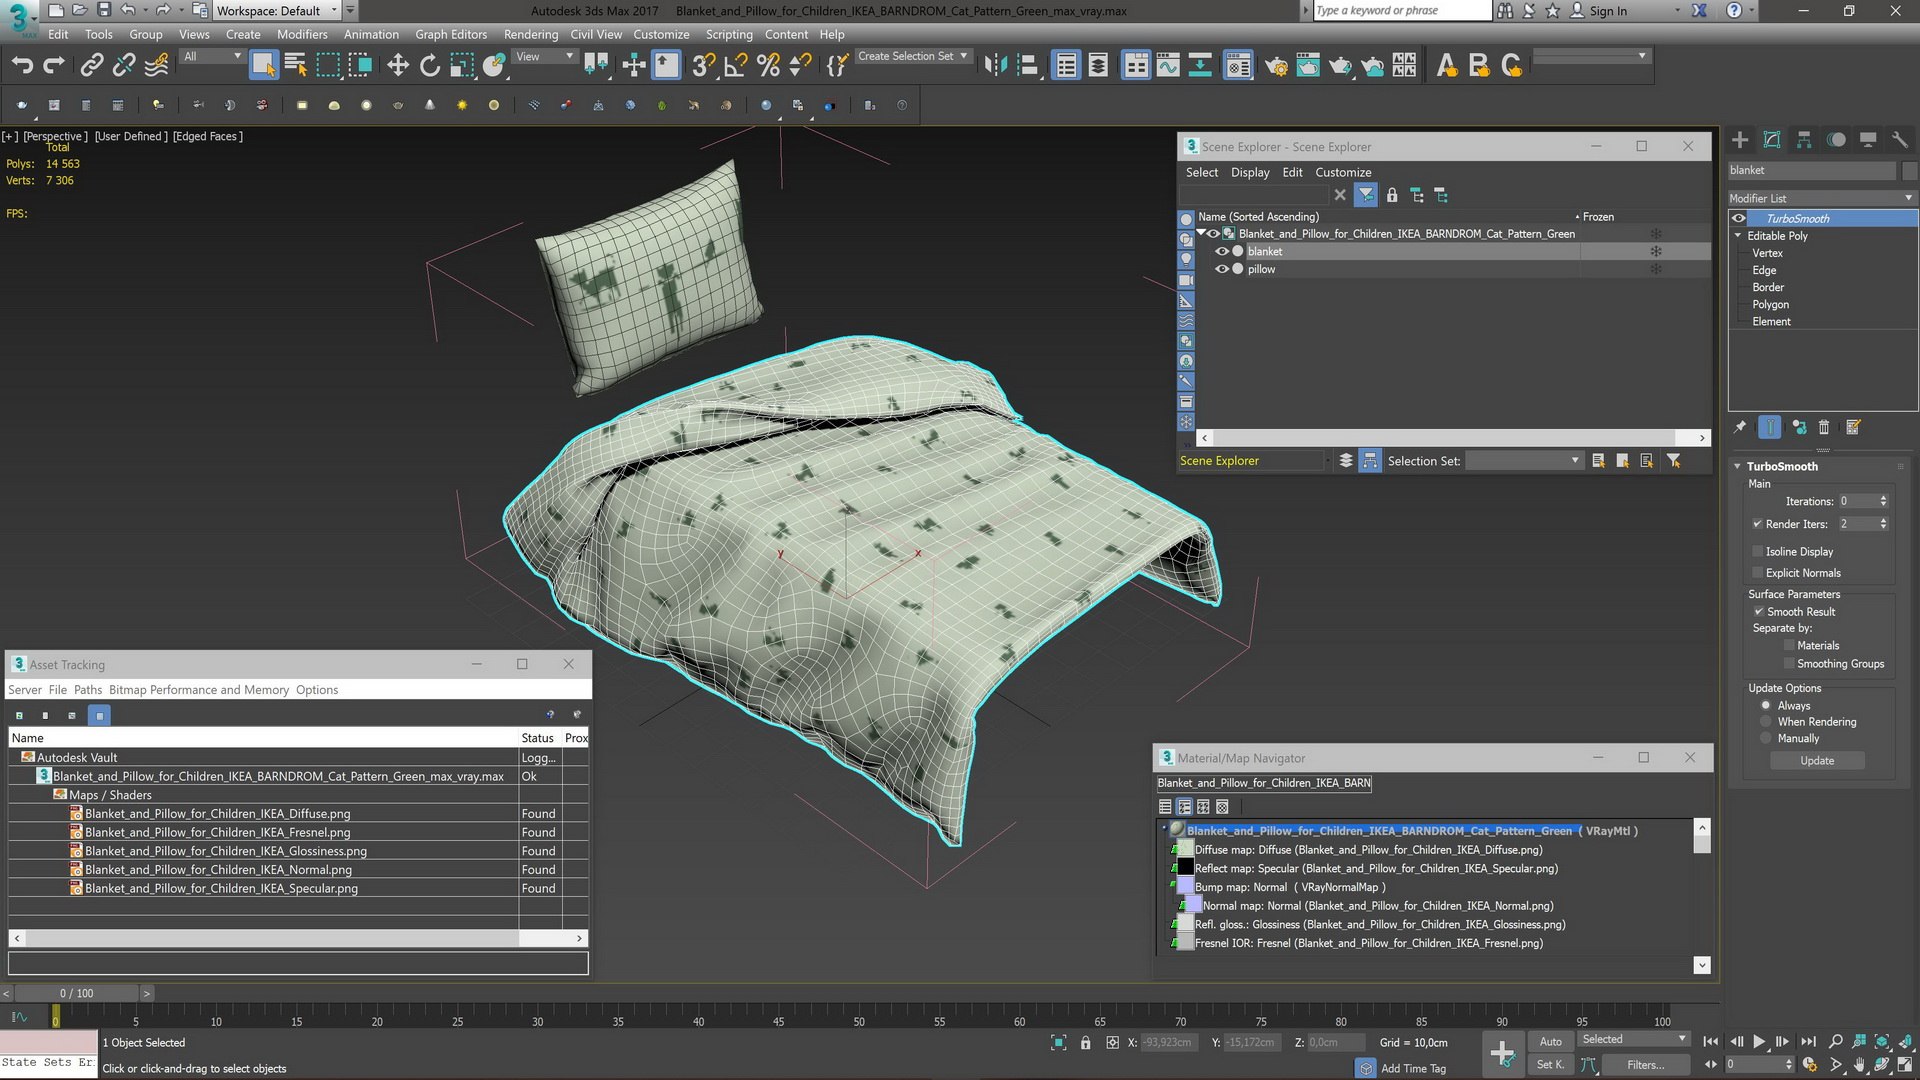Click the keyword search input field
Viewport: 1920px width, 1080px height.
click(1401, 11)
